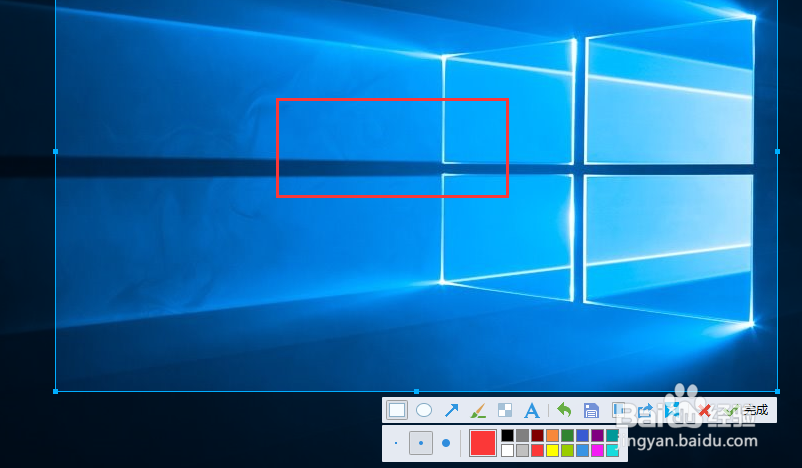Pick the dark gray color swatch
The image size is (802, 468).
click(x=522, y=435)
